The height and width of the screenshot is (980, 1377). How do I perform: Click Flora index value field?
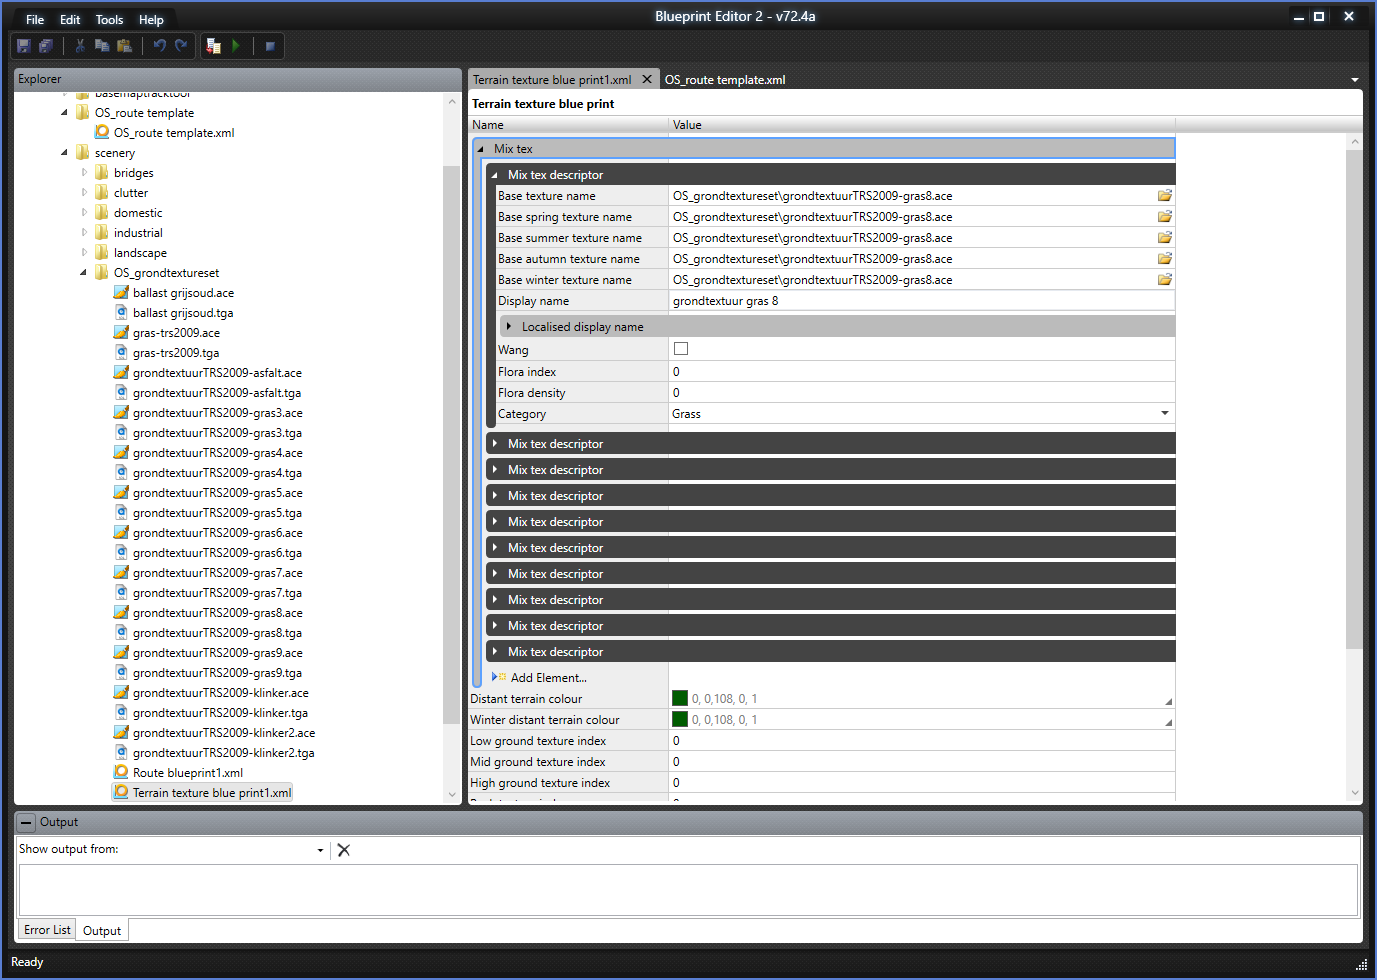point(921,372)
